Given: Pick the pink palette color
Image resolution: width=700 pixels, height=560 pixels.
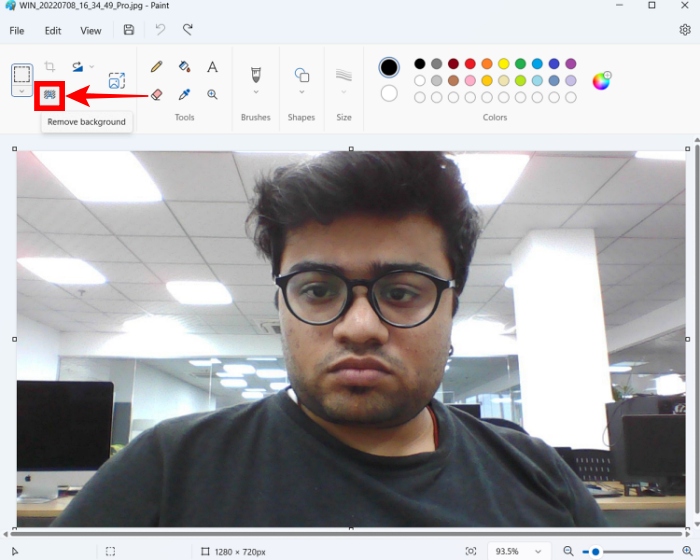Looking at the screenshot, I should pyautogui.click(x=470, y=80).
